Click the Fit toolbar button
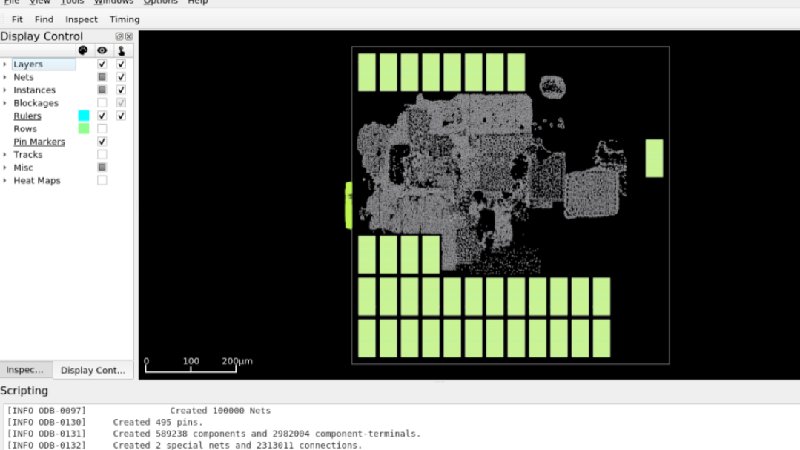The width and height of the screenshot is (800, 450). 17,19
